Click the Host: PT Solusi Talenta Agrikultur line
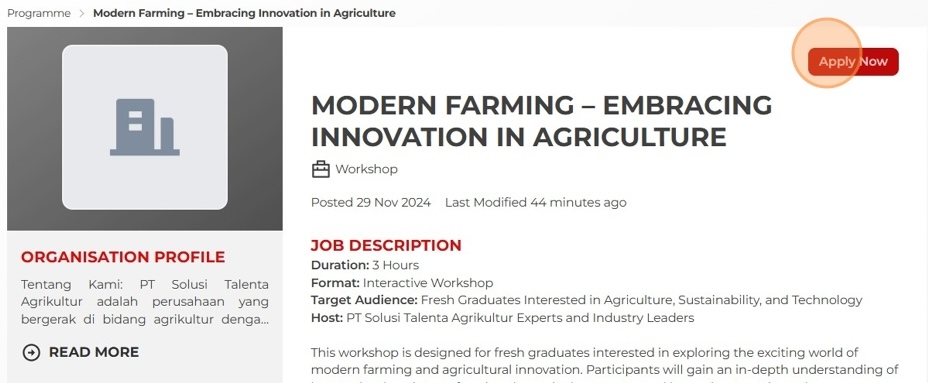The height and width of the screenshot is (383, 928). click(502, 318)
